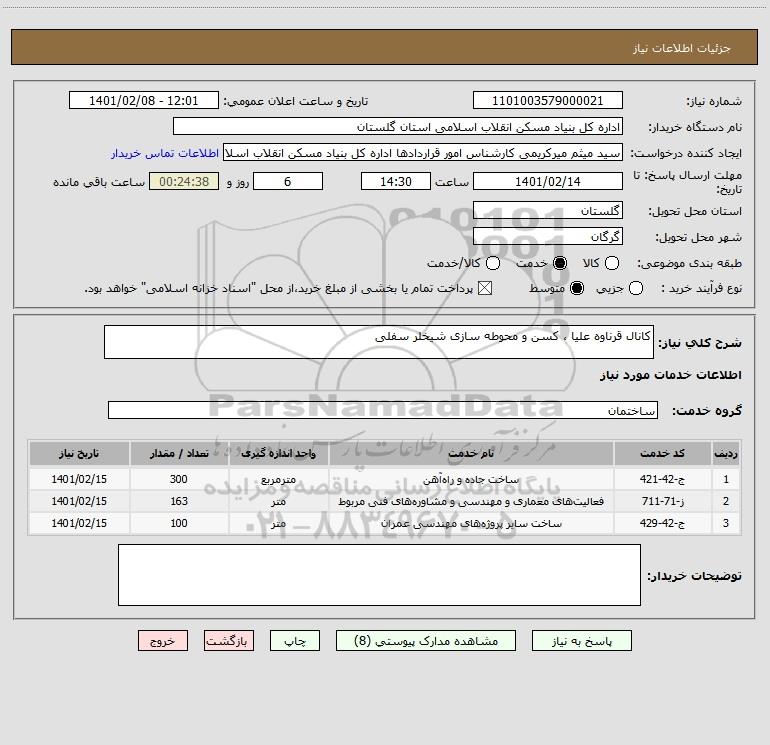Click the delivery city field گرگان
770x745 pixels.
click(x=548, y=237)
